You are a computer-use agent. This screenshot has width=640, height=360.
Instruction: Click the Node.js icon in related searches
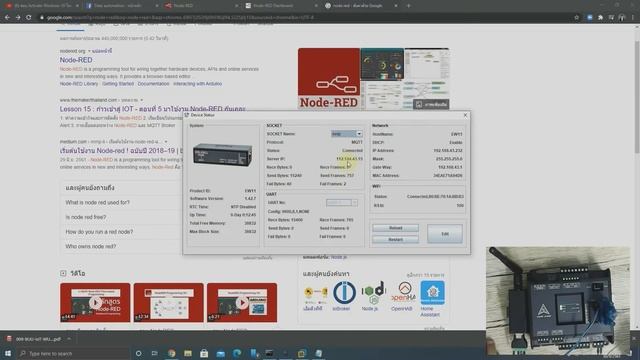pyautogui.click(x=373, y=293)
